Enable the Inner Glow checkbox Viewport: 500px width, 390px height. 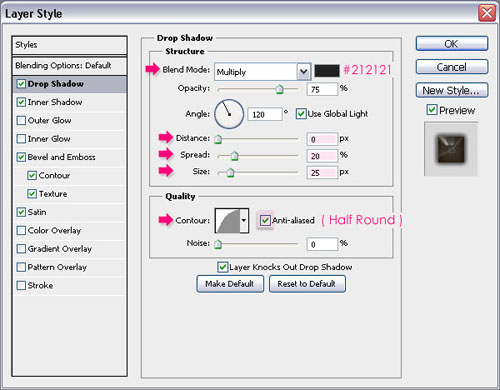[21, 139]
